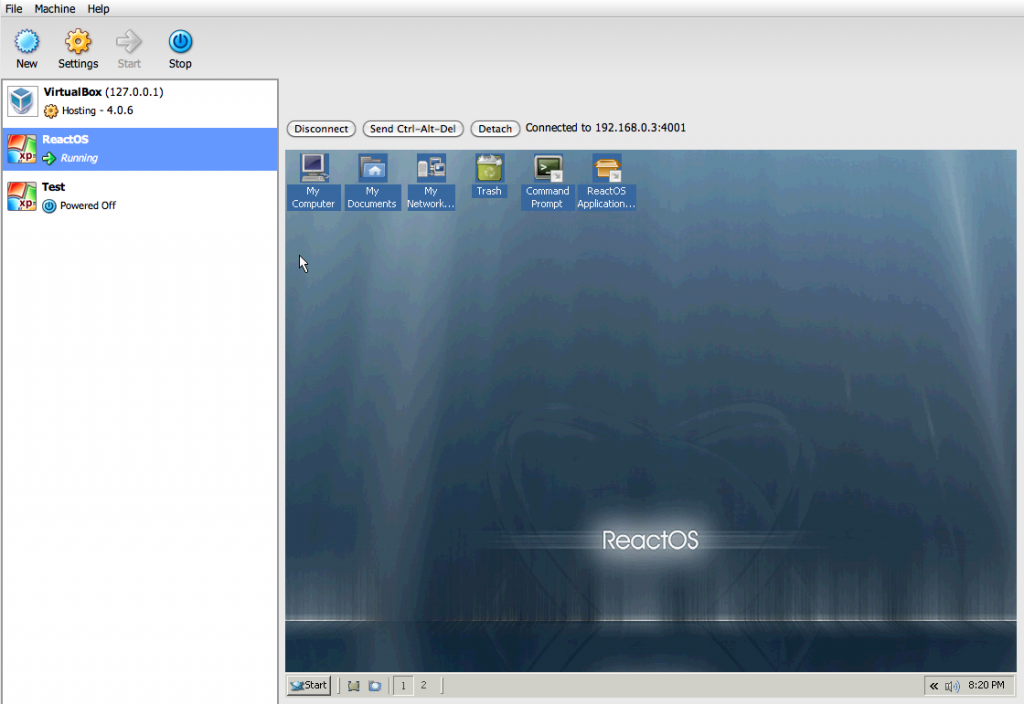This screenshot has width=1024, height=704.
Task: Launch Command Prompt desktop icon
Action: point(548,168)
